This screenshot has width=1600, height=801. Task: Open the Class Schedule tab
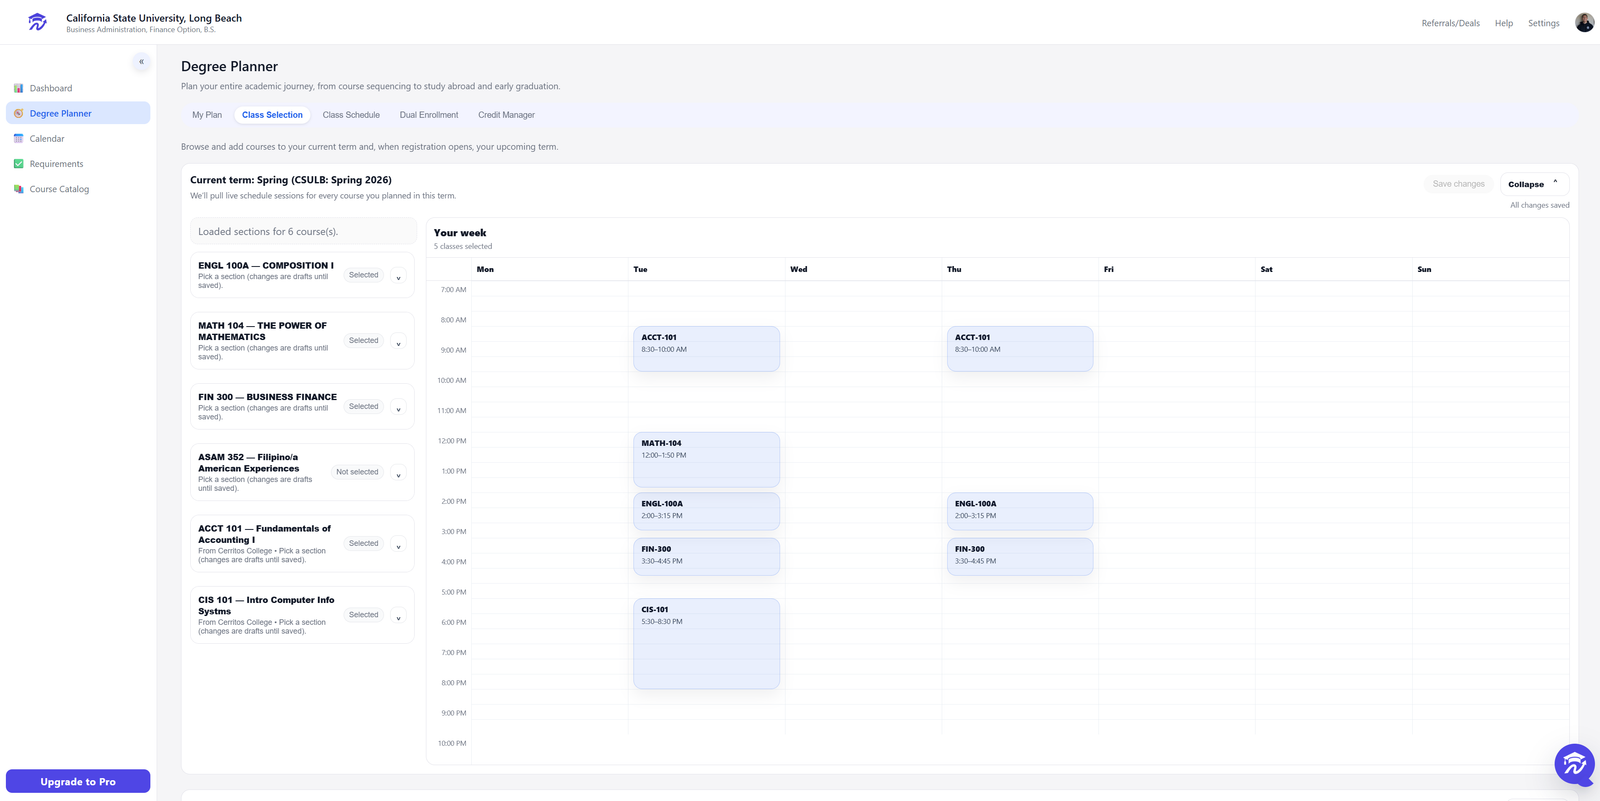[351, 115]
